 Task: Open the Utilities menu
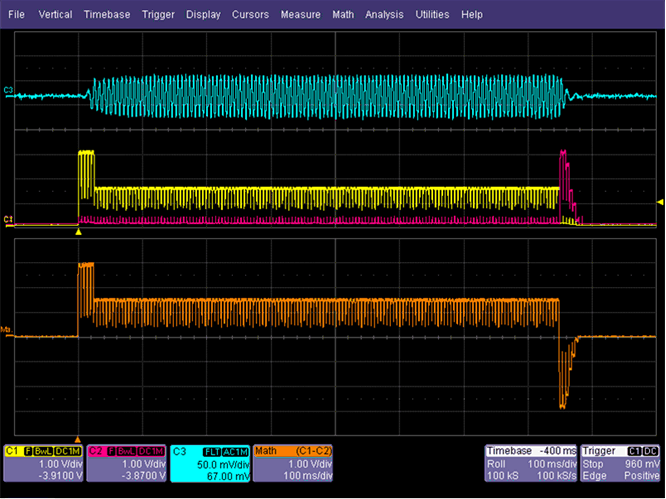(x=433, y=15)
